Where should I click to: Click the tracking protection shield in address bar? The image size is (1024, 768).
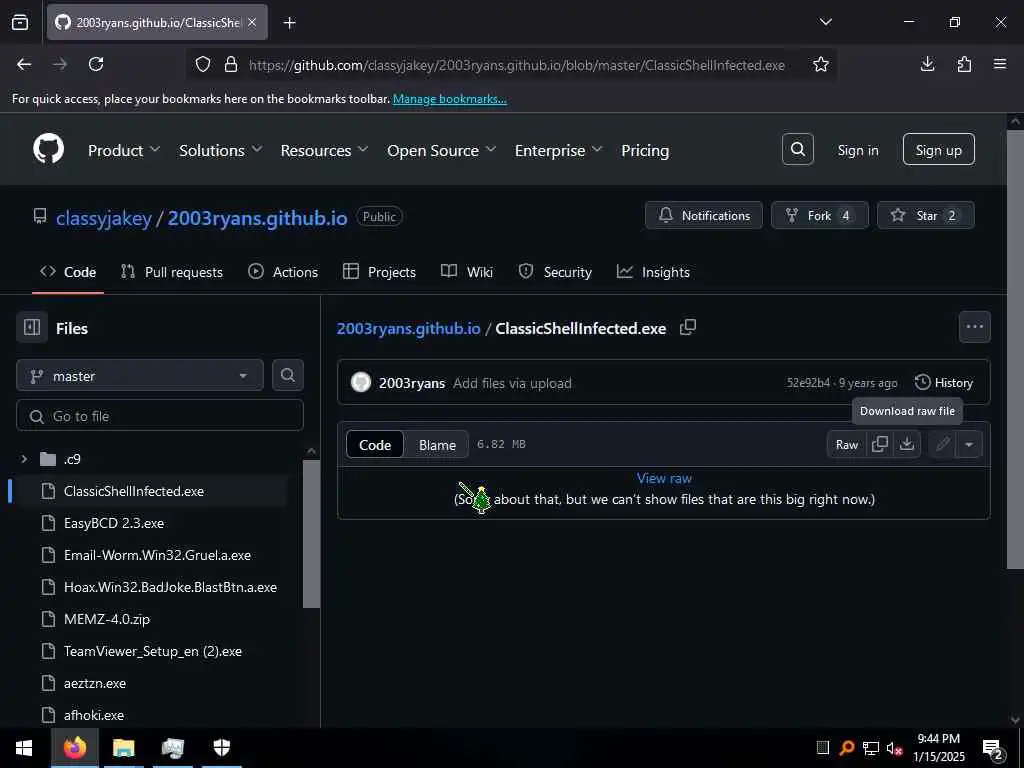[203, 64]
